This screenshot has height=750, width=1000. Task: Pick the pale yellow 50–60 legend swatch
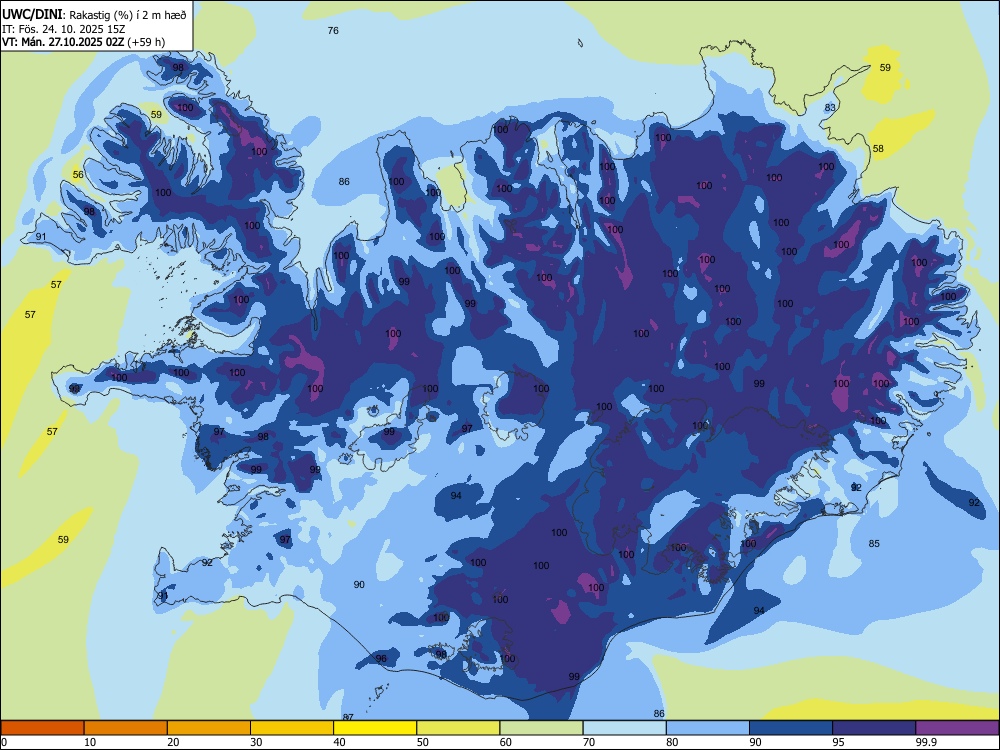click(458, 728)
